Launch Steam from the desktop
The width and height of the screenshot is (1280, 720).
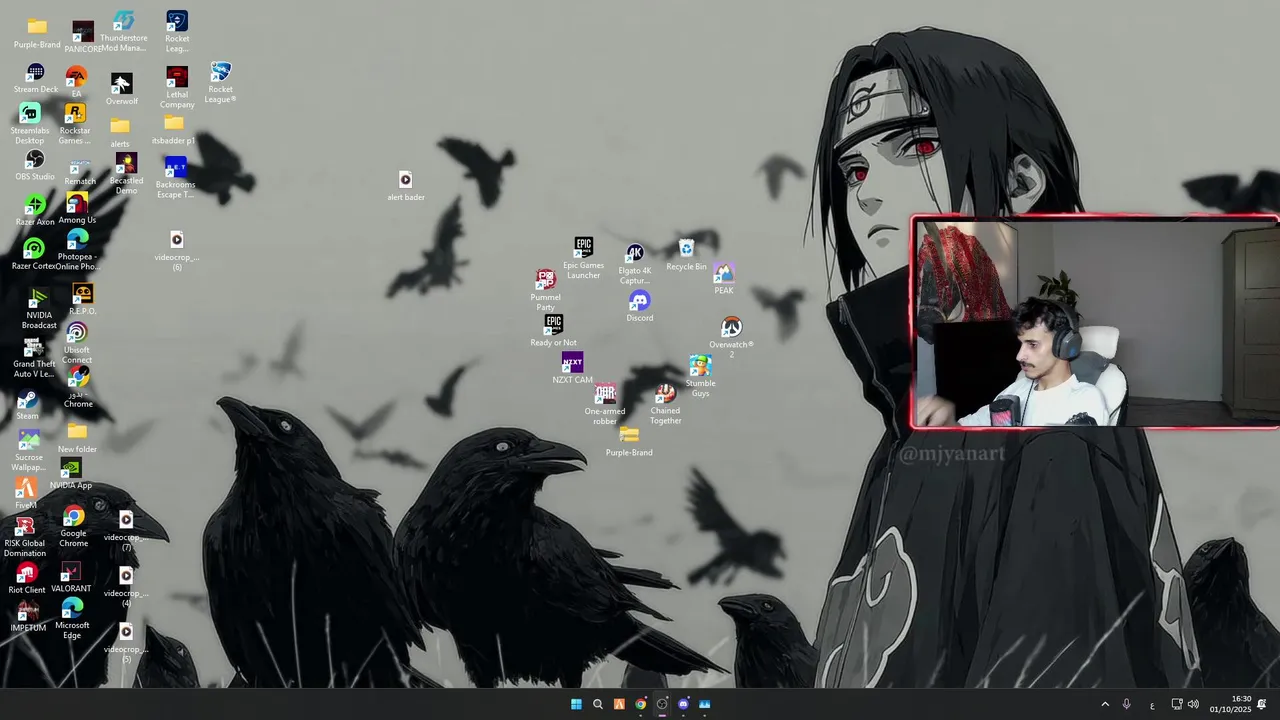(27, 406)
